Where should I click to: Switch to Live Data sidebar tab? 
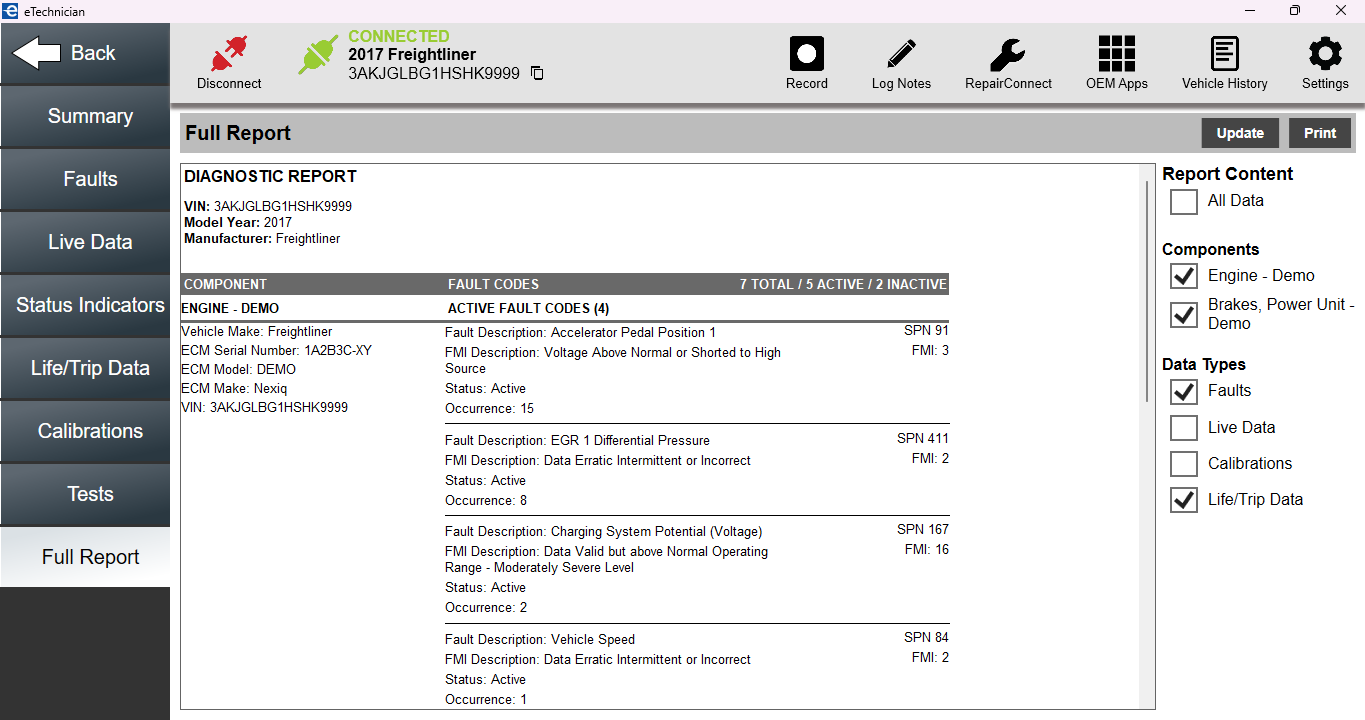85,243
